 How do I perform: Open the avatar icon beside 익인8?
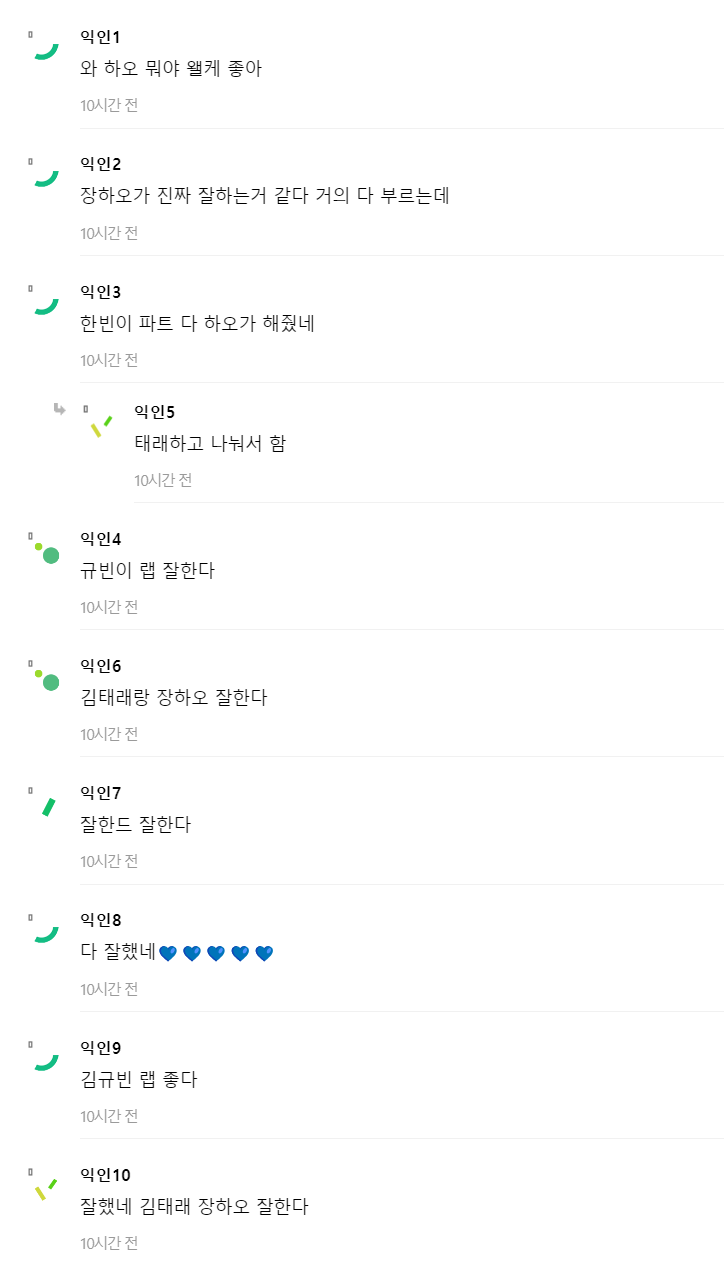point(44,930)
